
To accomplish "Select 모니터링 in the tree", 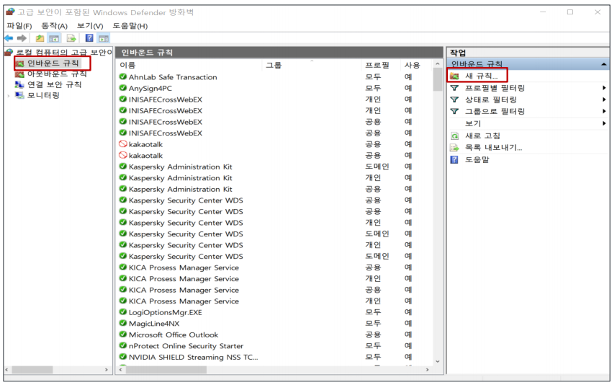I will click(x=43, y=95).
